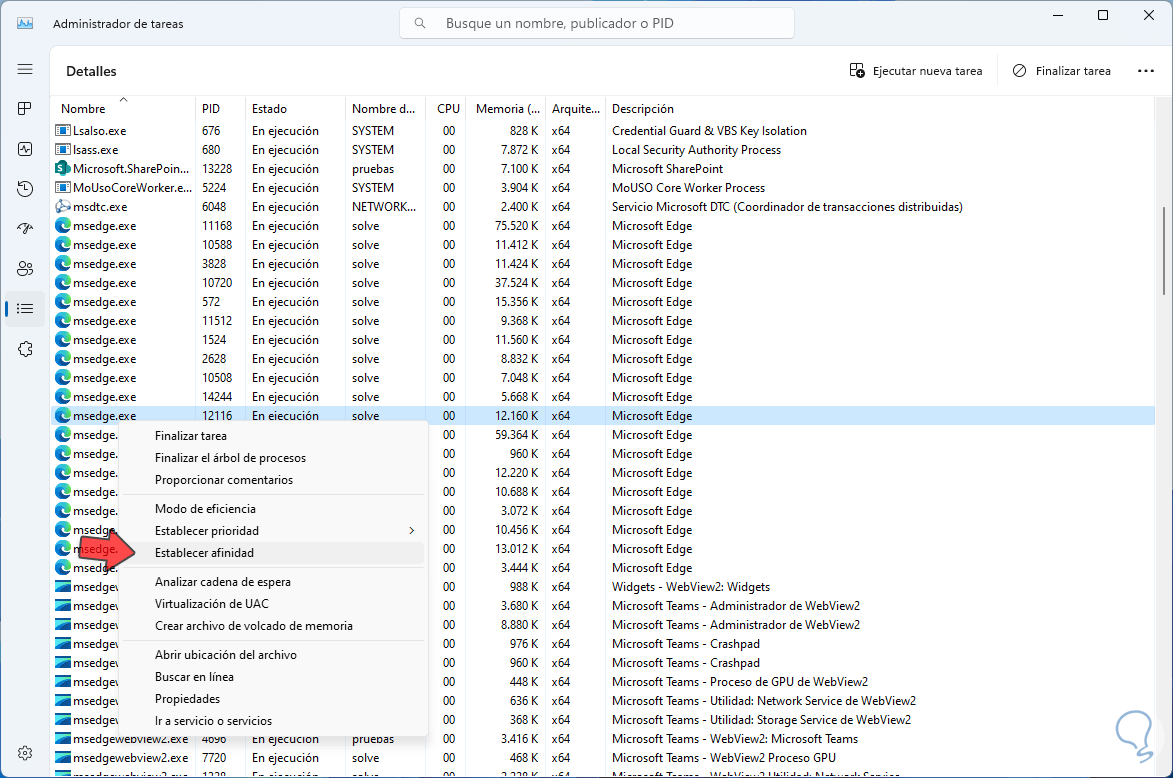Click Ejecutar nueva tarea button
This screenshot has height=778, width=1173.
[916, 71]
